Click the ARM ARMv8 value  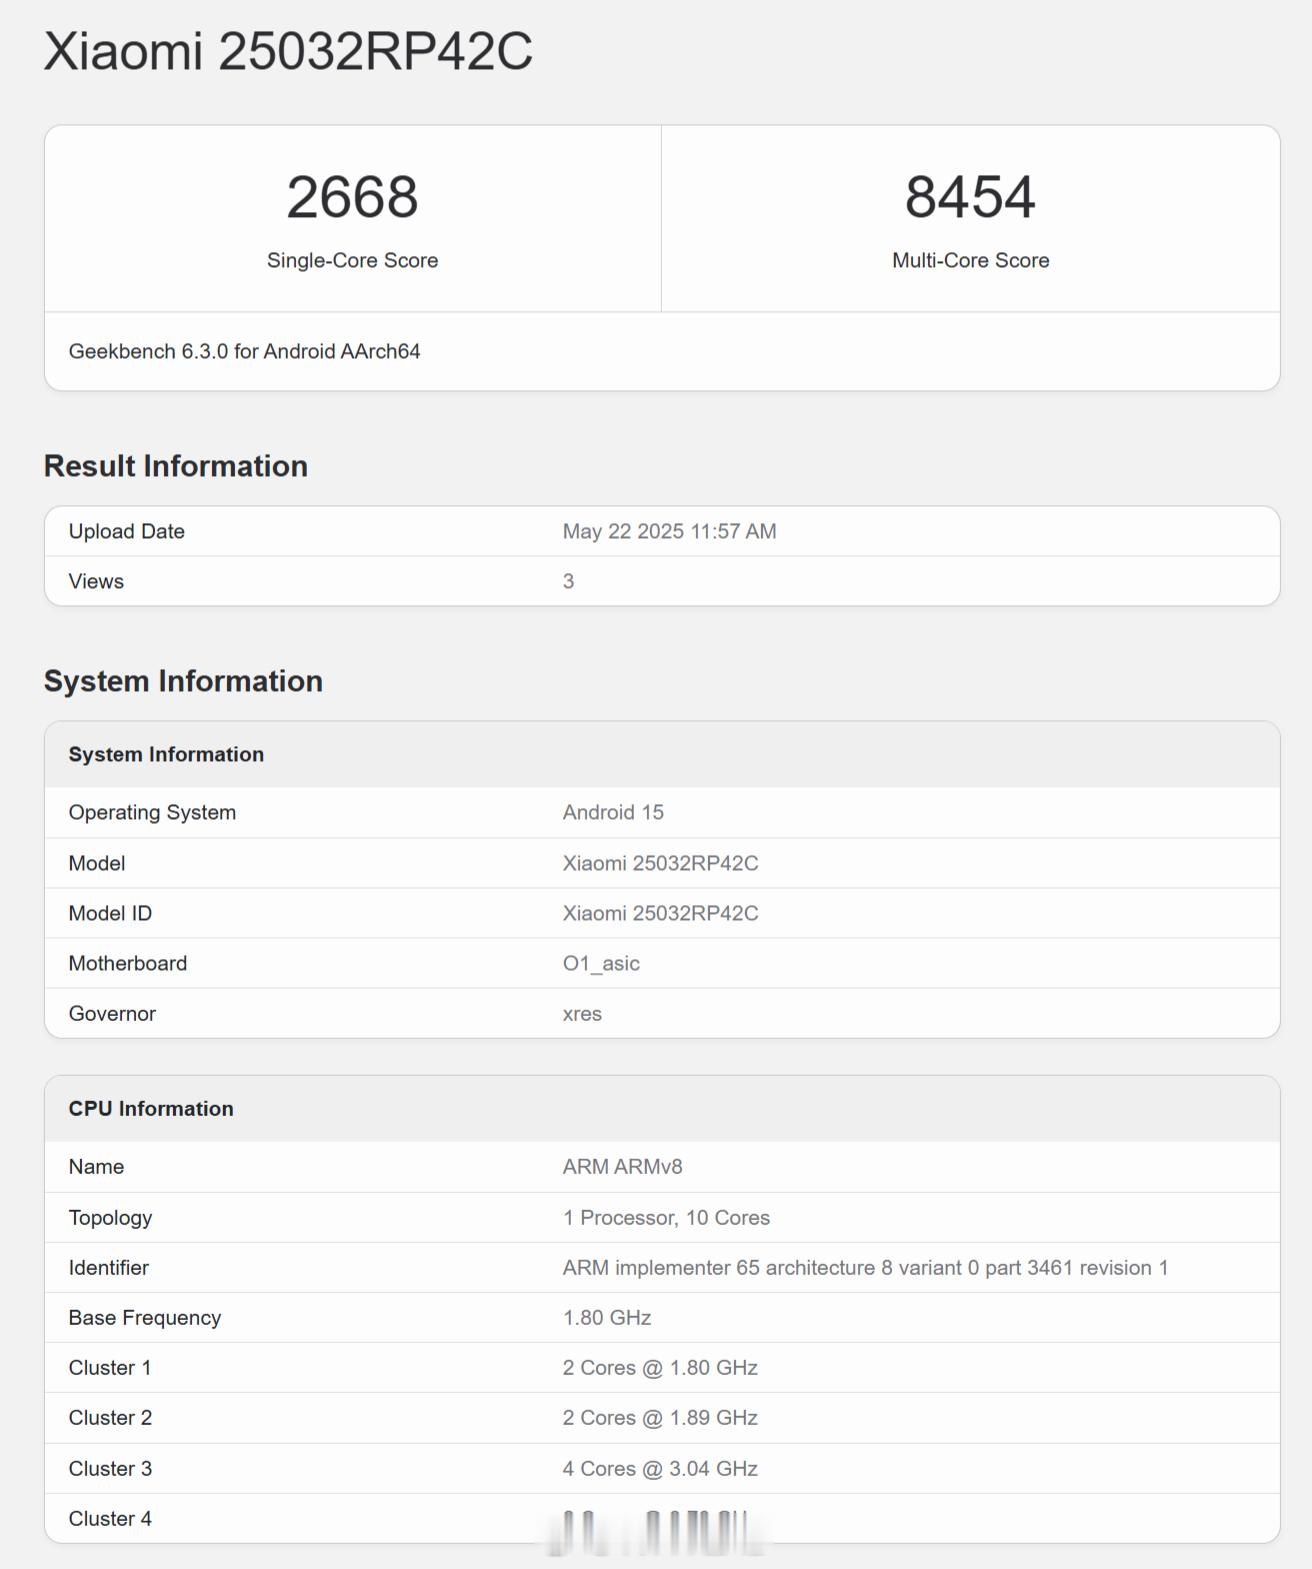pos(622,1166)
